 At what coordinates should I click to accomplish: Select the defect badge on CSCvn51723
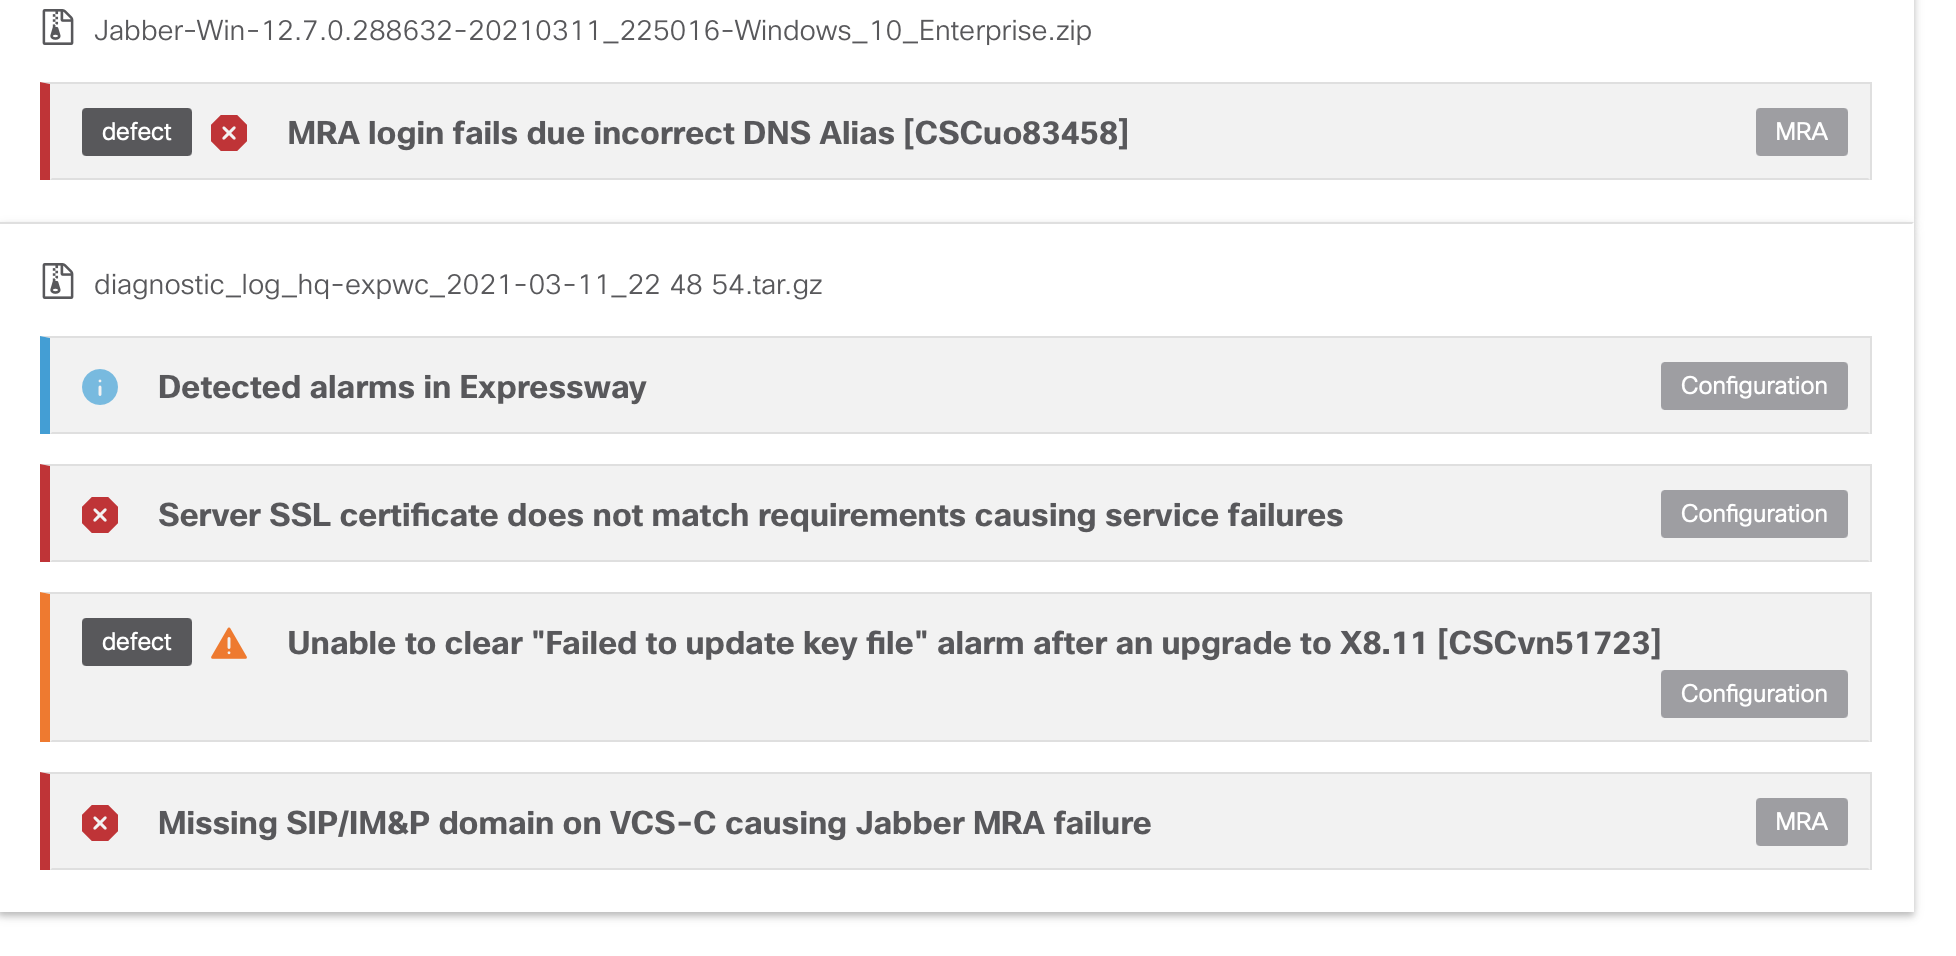point(136,642)
